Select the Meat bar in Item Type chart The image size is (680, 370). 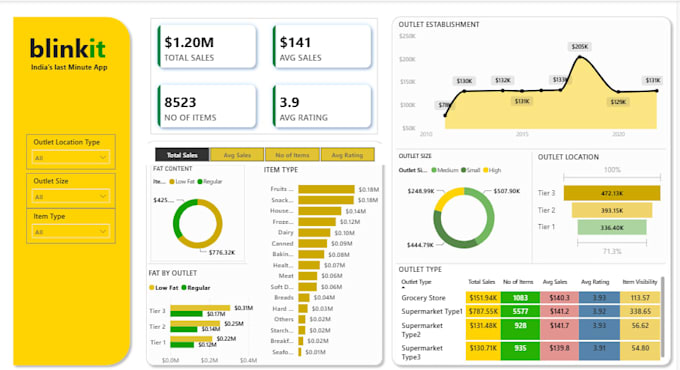[307, 276]
